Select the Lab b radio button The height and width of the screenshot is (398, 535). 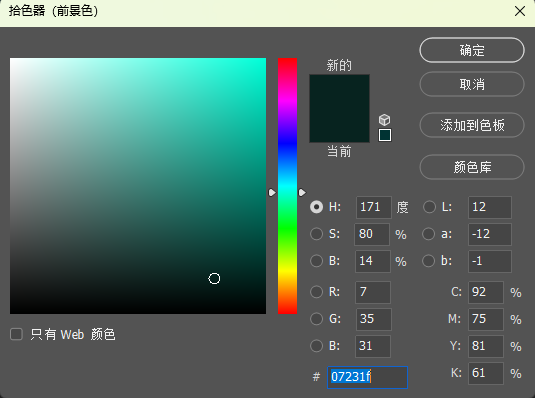click(x=429, y=261)
